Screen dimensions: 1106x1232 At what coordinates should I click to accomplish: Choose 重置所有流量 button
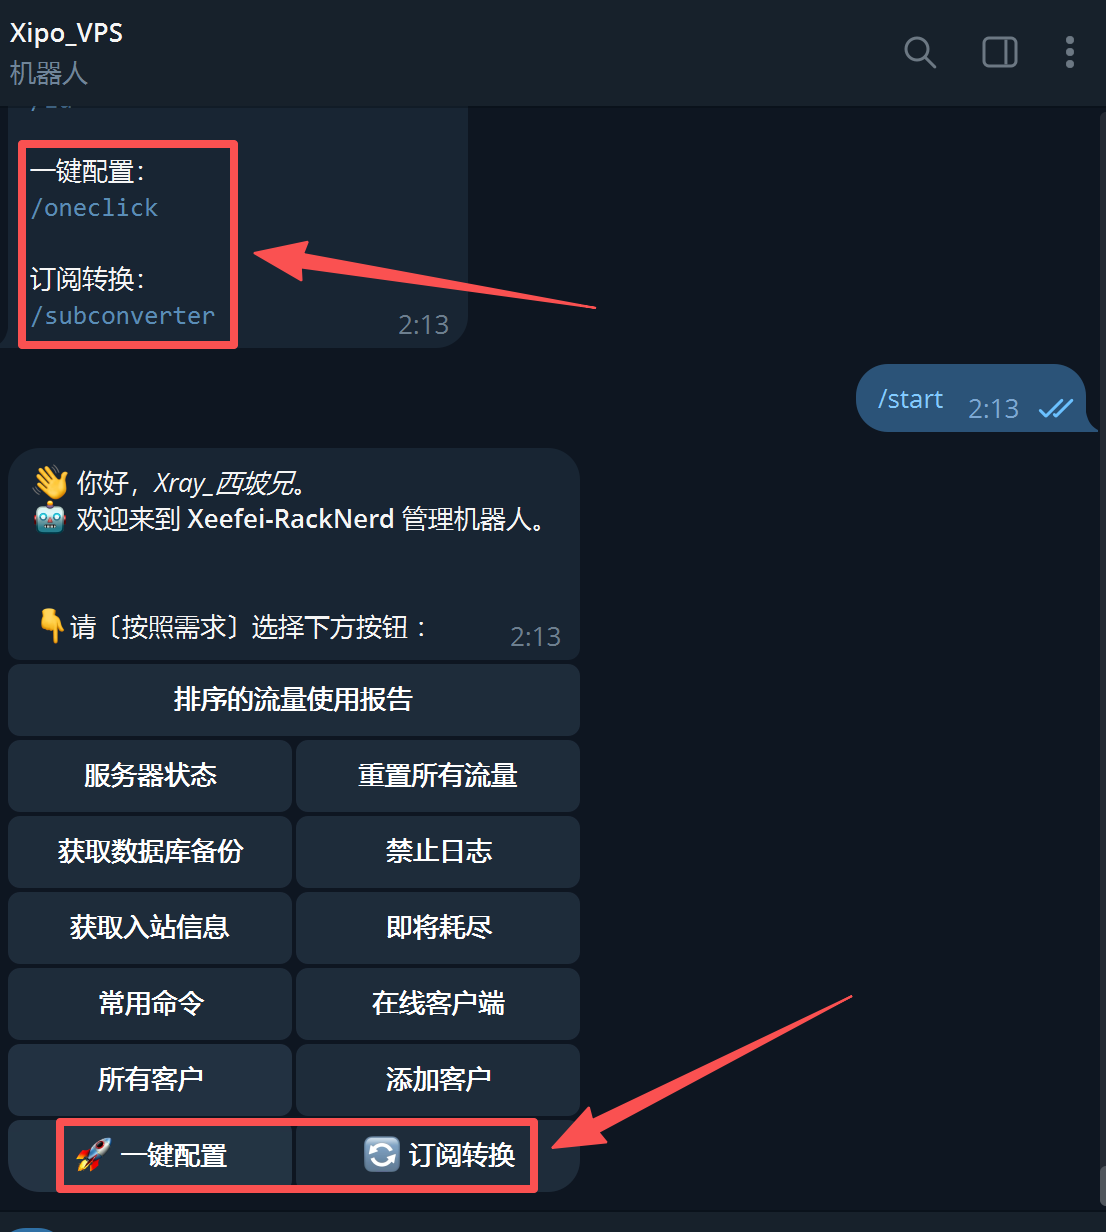tap(438, 776)
